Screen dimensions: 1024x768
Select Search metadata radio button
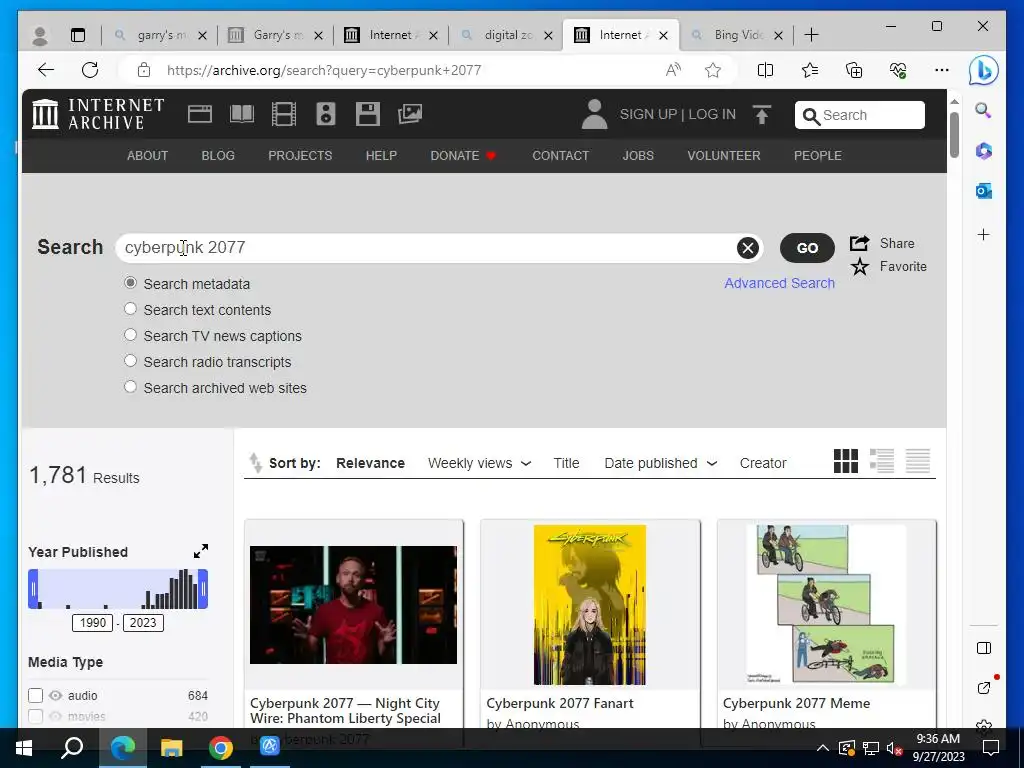(x=131, y=283)
